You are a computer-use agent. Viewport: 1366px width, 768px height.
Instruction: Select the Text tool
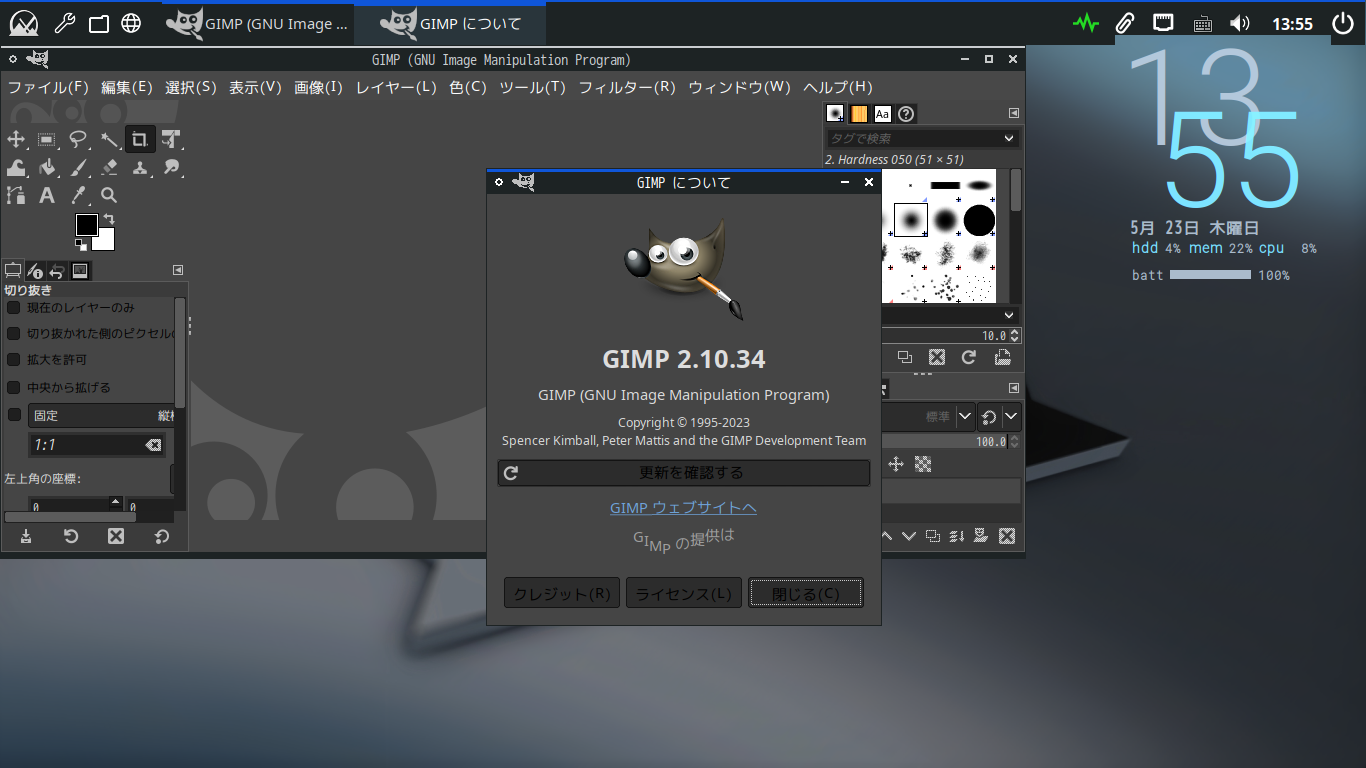47,196
